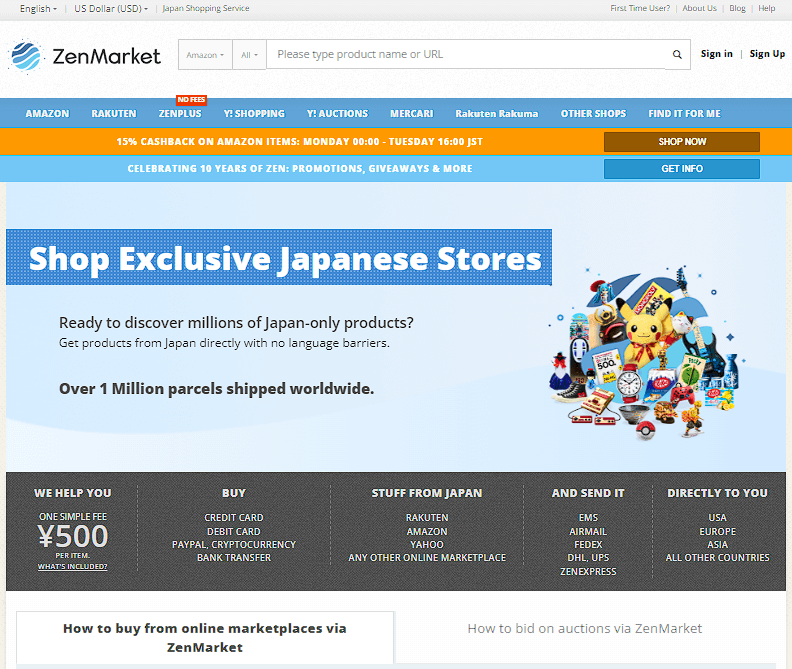Expand the All category dropdown in search
Image resolution: width=792 pixels, height=669 pixels.
250,55
